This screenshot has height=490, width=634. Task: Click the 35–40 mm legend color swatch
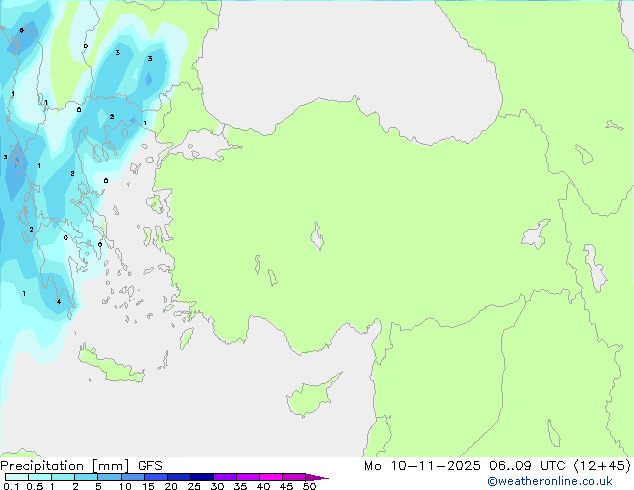[x=248, y=477]
